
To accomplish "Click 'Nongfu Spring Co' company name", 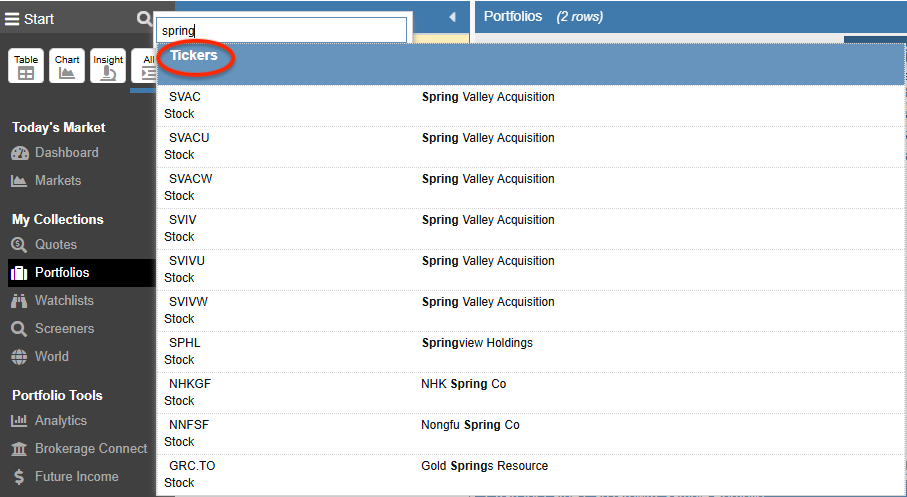I will coord(470,425).
